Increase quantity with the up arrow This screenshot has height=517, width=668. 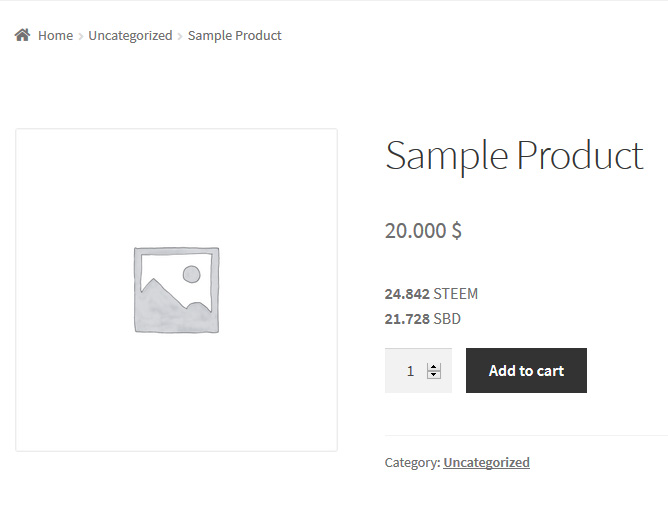(x=434, y=367)
